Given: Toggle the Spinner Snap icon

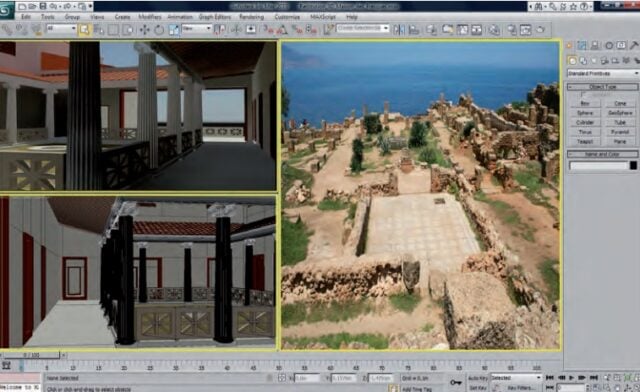Looking at the screenshot, I should click(x=311, y=29).
